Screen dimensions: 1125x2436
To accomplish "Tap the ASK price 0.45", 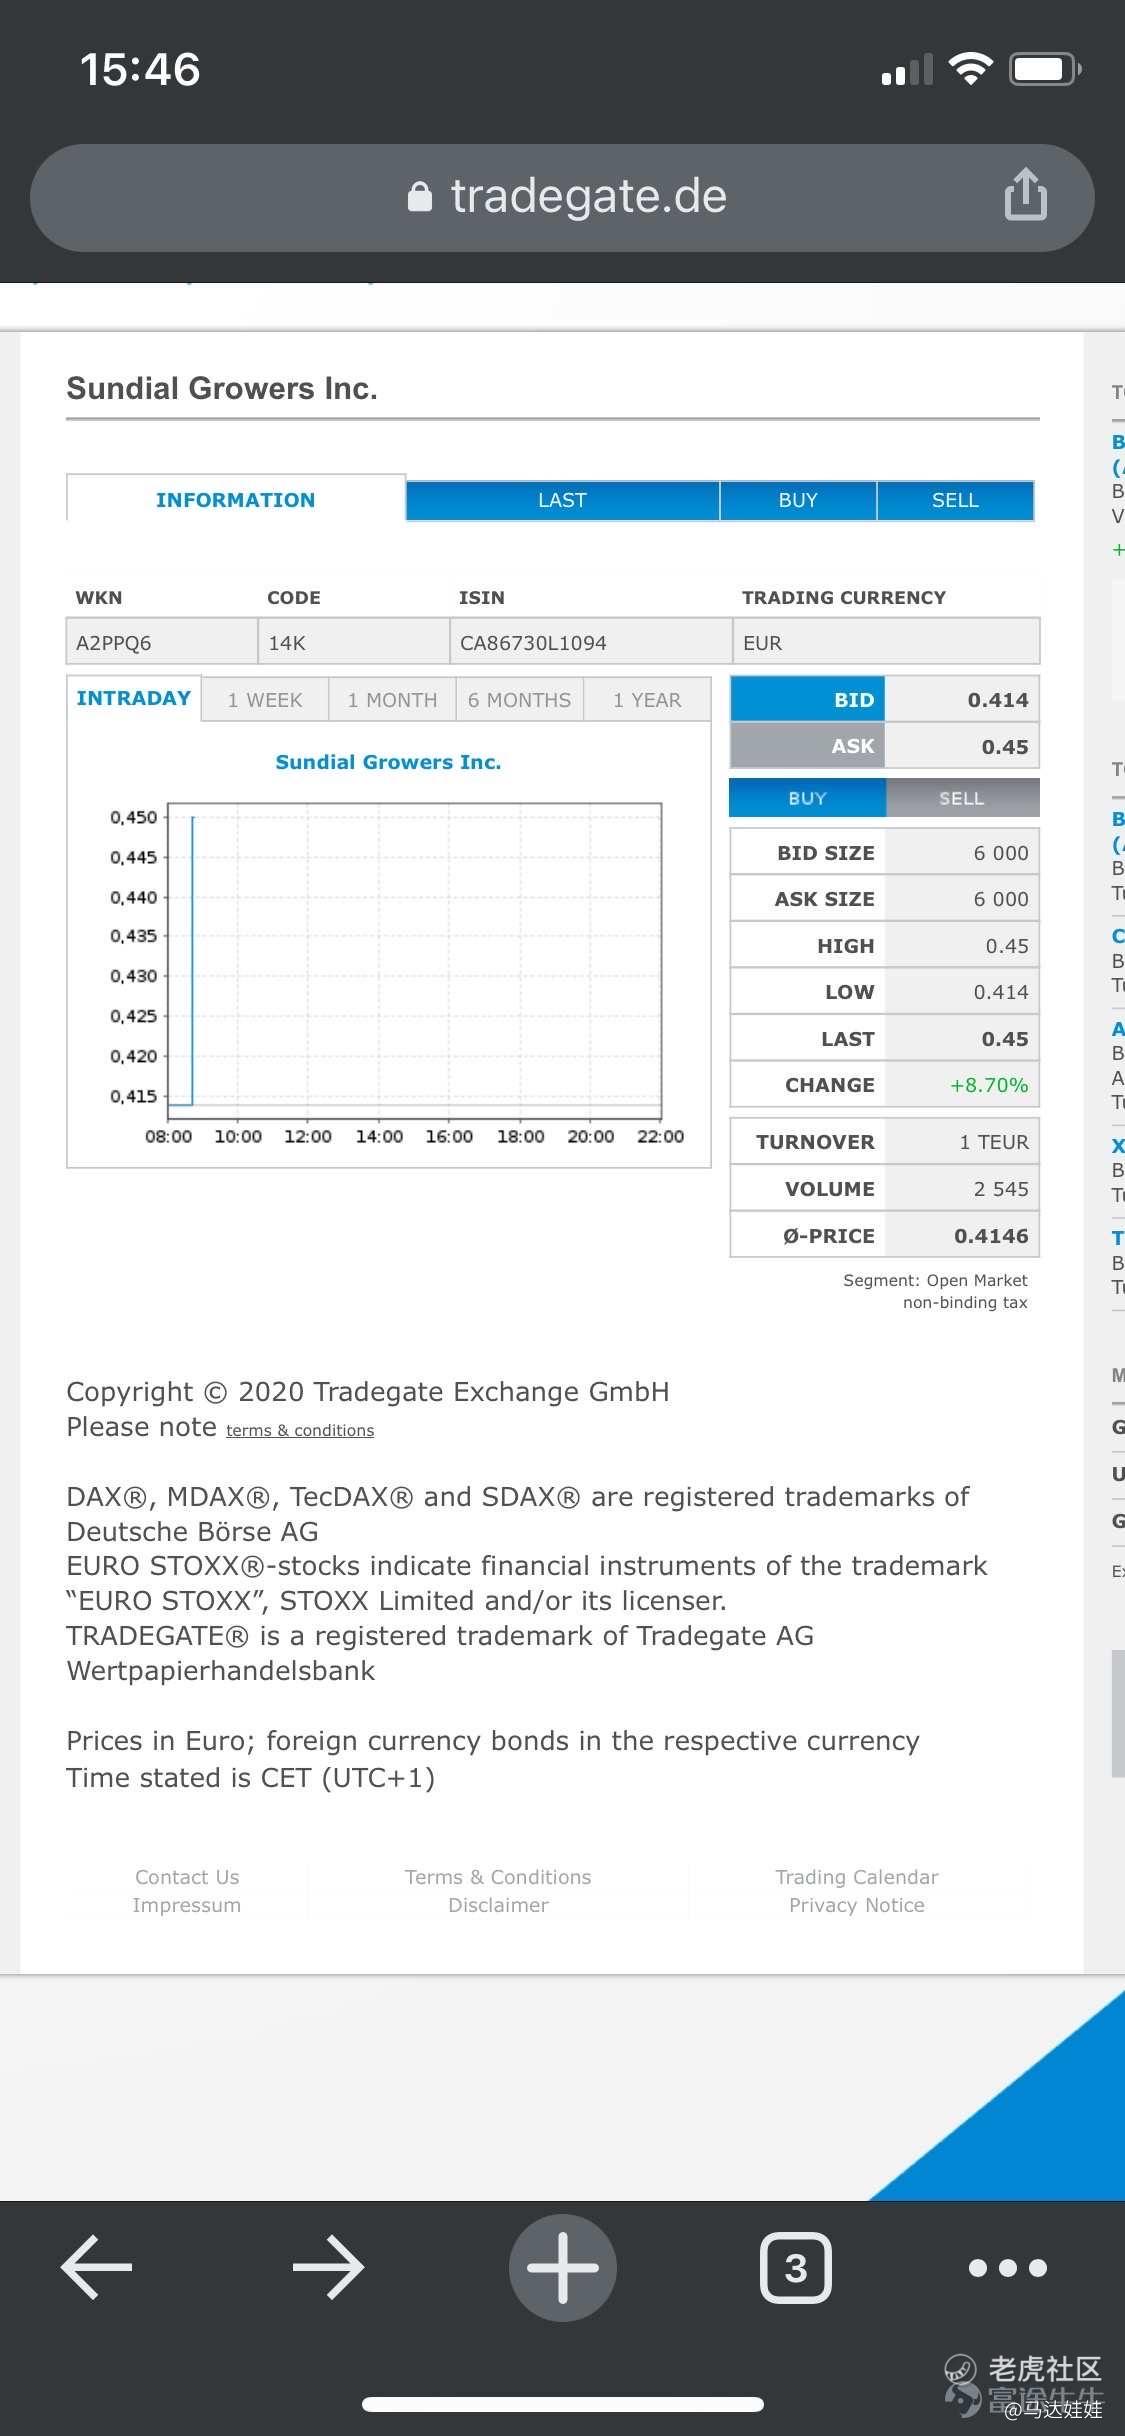I will [1005, 747].
